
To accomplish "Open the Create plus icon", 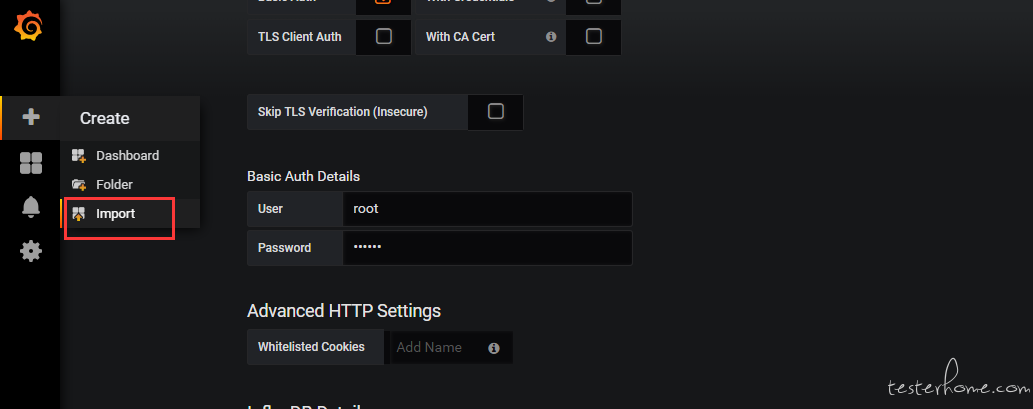I will pos(31,118).
